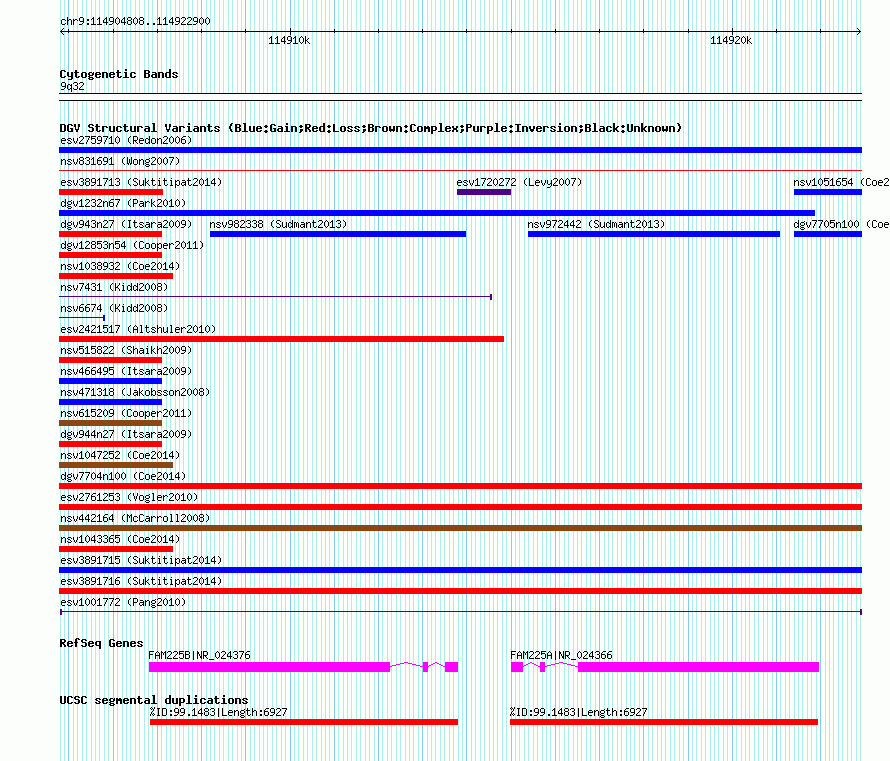Click the DGV Structural Variants track title
Viewport: 890px width, 761px height.
(x=371, y=128)
